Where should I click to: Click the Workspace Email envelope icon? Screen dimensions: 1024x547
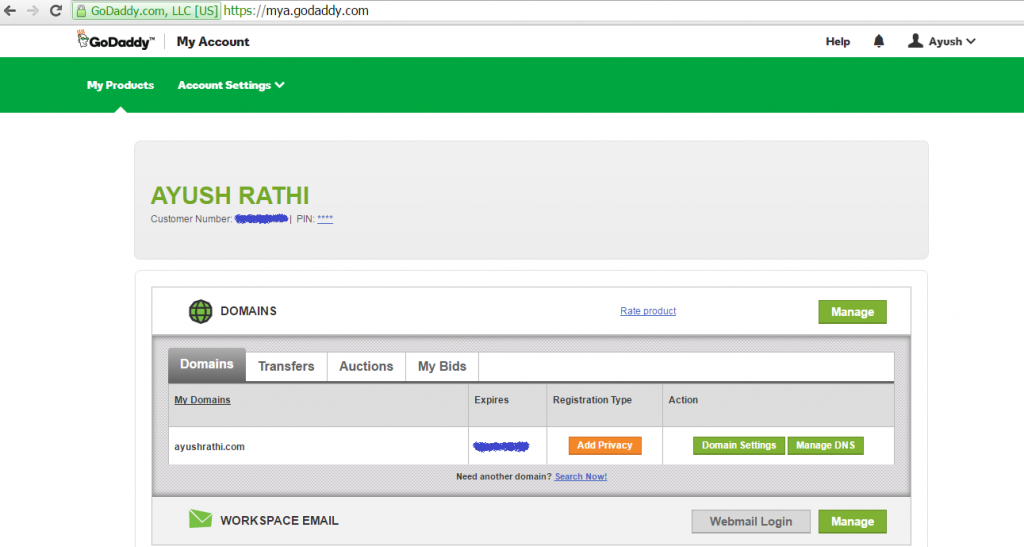point(201,519)
